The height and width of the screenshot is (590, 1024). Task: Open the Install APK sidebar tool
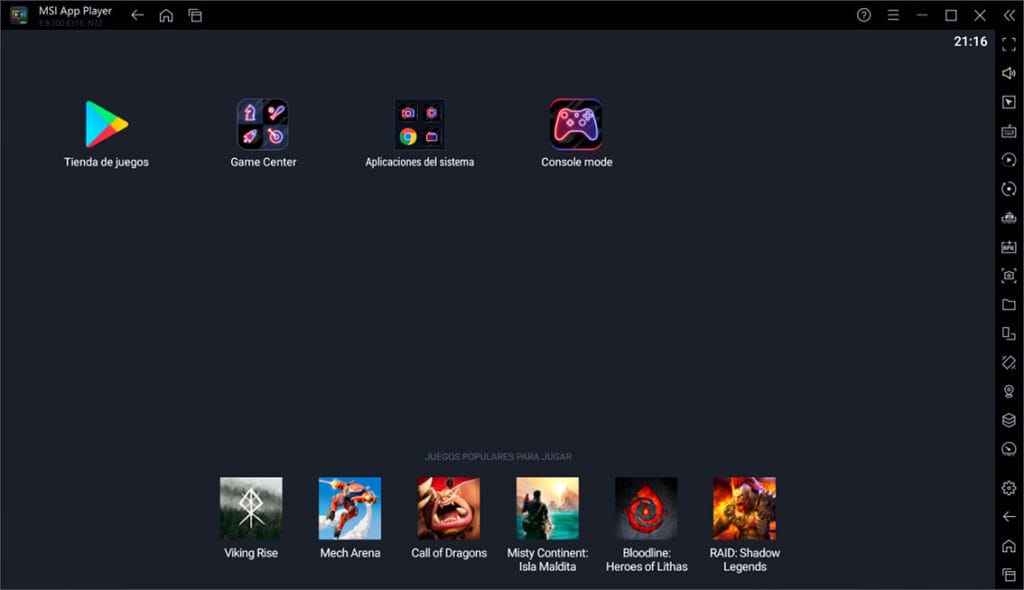[1009, 246]
